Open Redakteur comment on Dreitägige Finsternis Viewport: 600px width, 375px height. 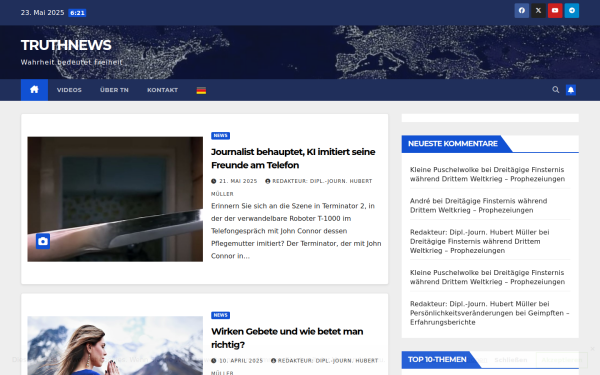pyautogui.click(x=479, y=241)
